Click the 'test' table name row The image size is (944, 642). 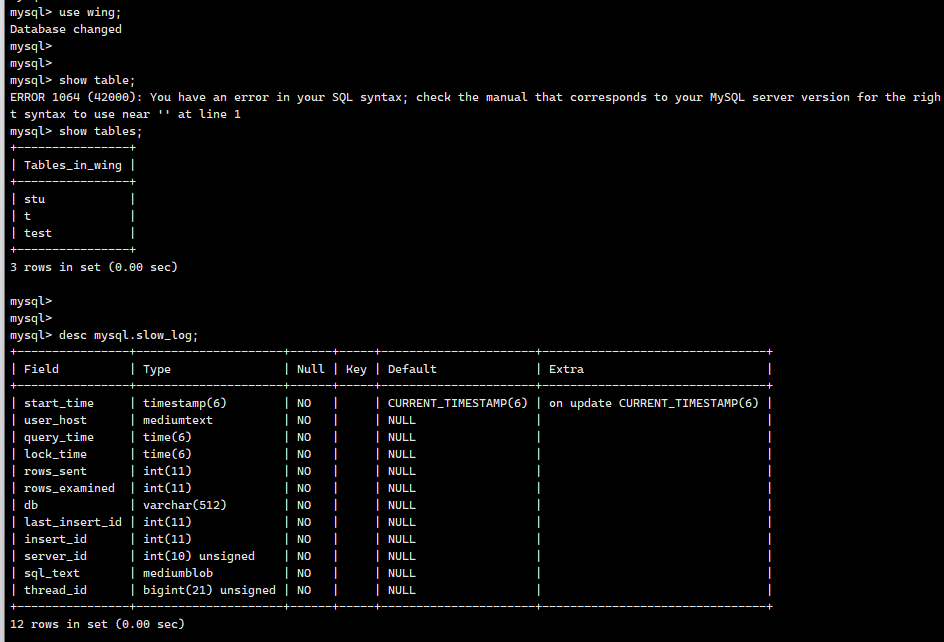(38, 233)
